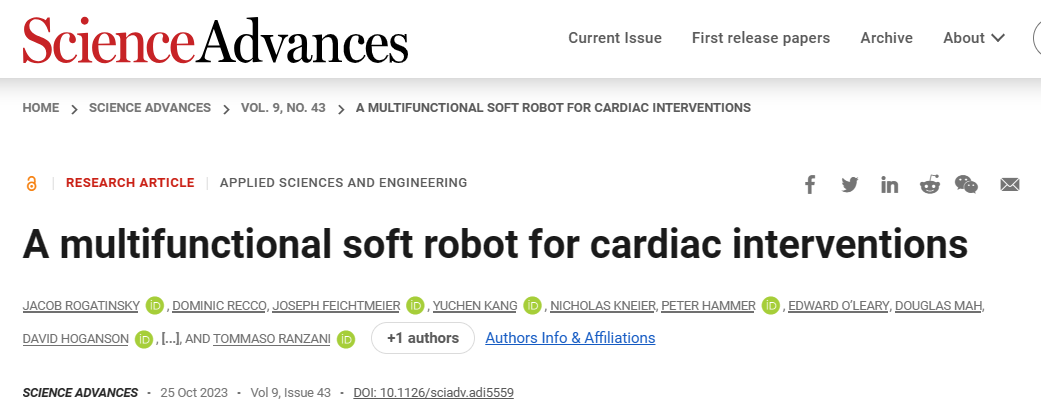Open Jacob Rogatinsky's ORCID iD icon
The image size is (1041, 407).
tap(155, 305)
